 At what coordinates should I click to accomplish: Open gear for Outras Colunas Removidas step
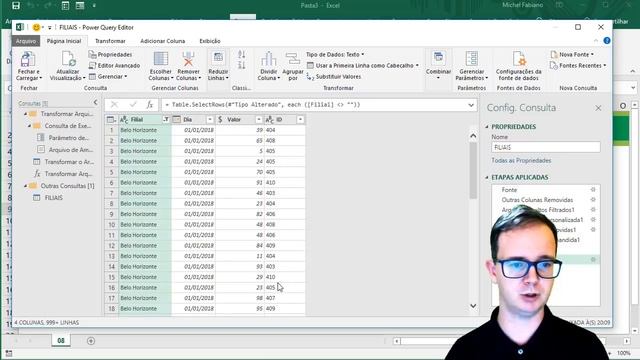(593, 200)
